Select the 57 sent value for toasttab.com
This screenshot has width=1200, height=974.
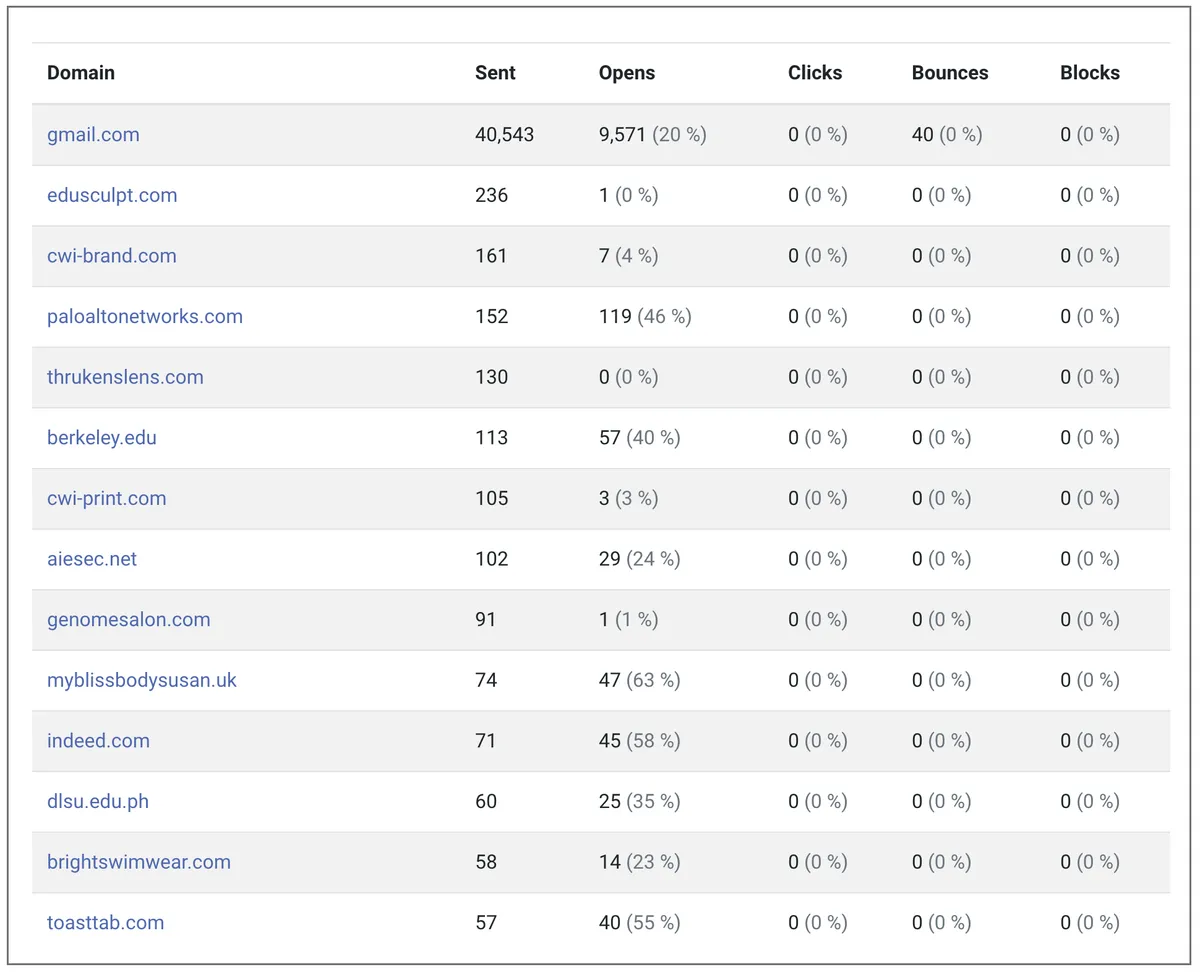coord(486,922)
